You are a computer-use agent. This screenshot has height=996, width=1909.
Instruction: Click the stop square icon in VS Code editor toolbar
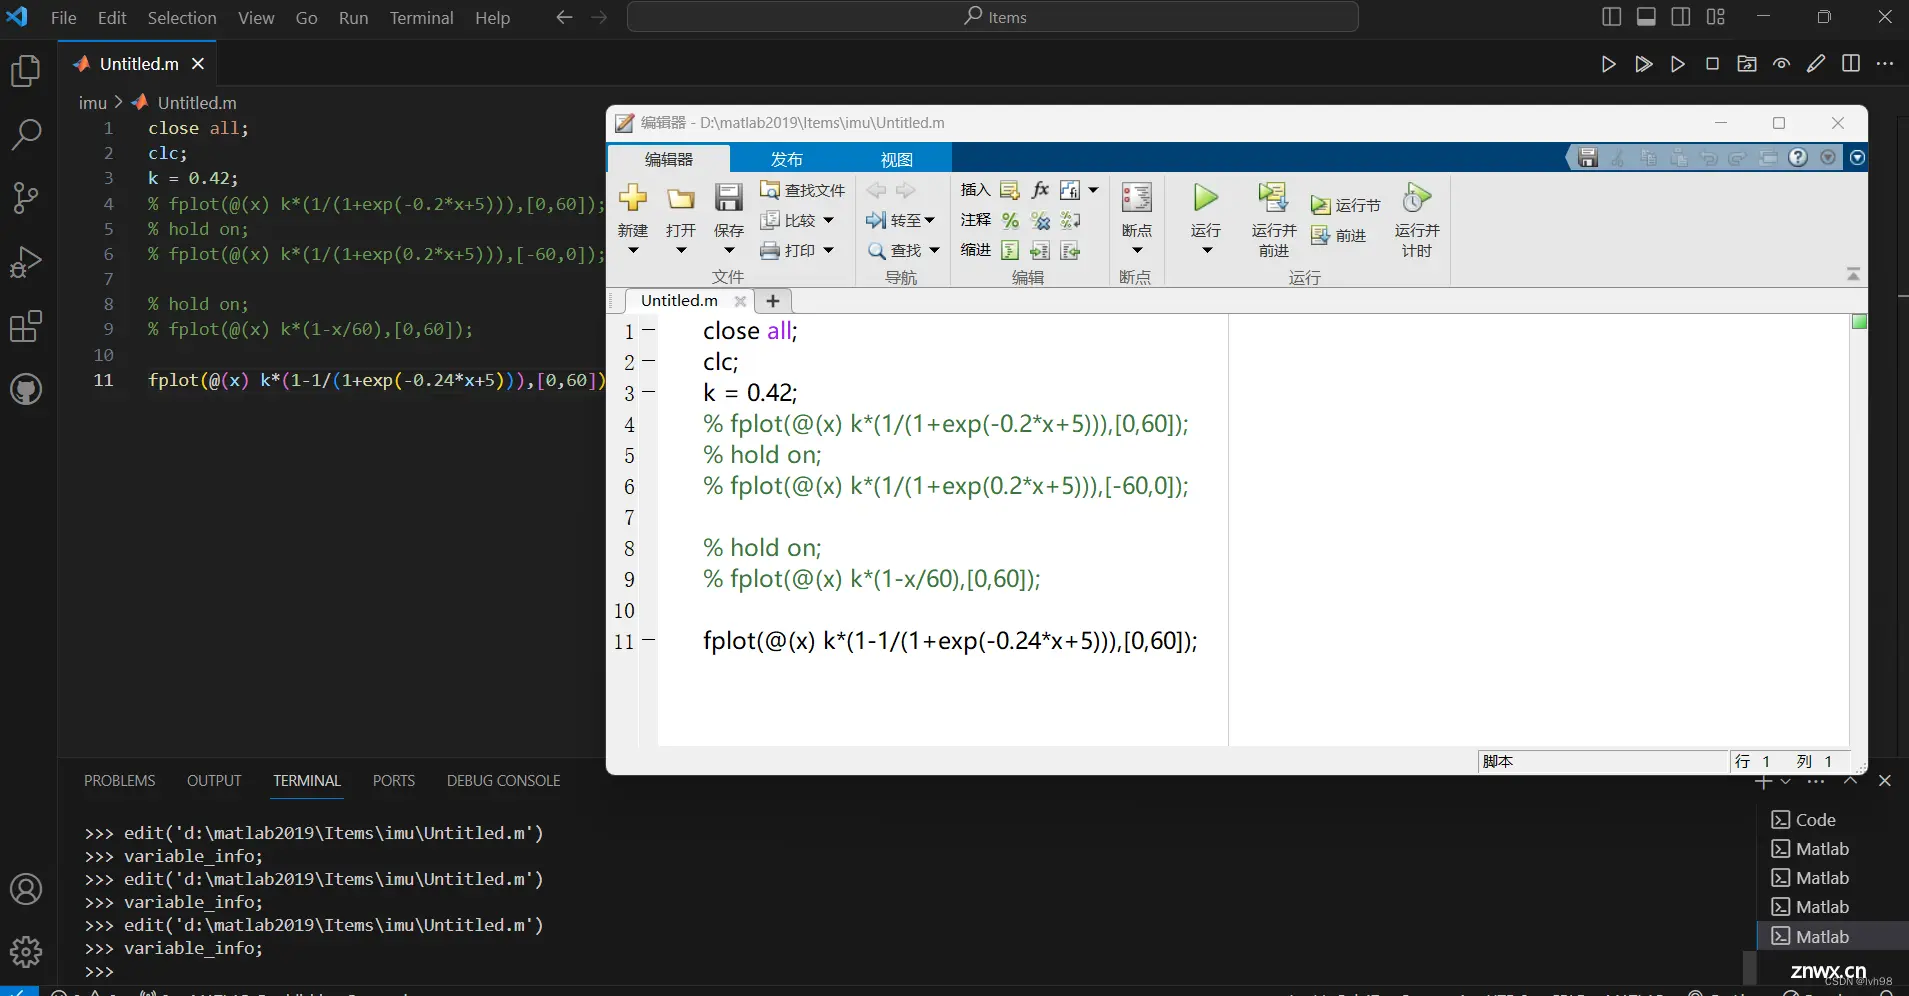click(x=1712, y=64)
